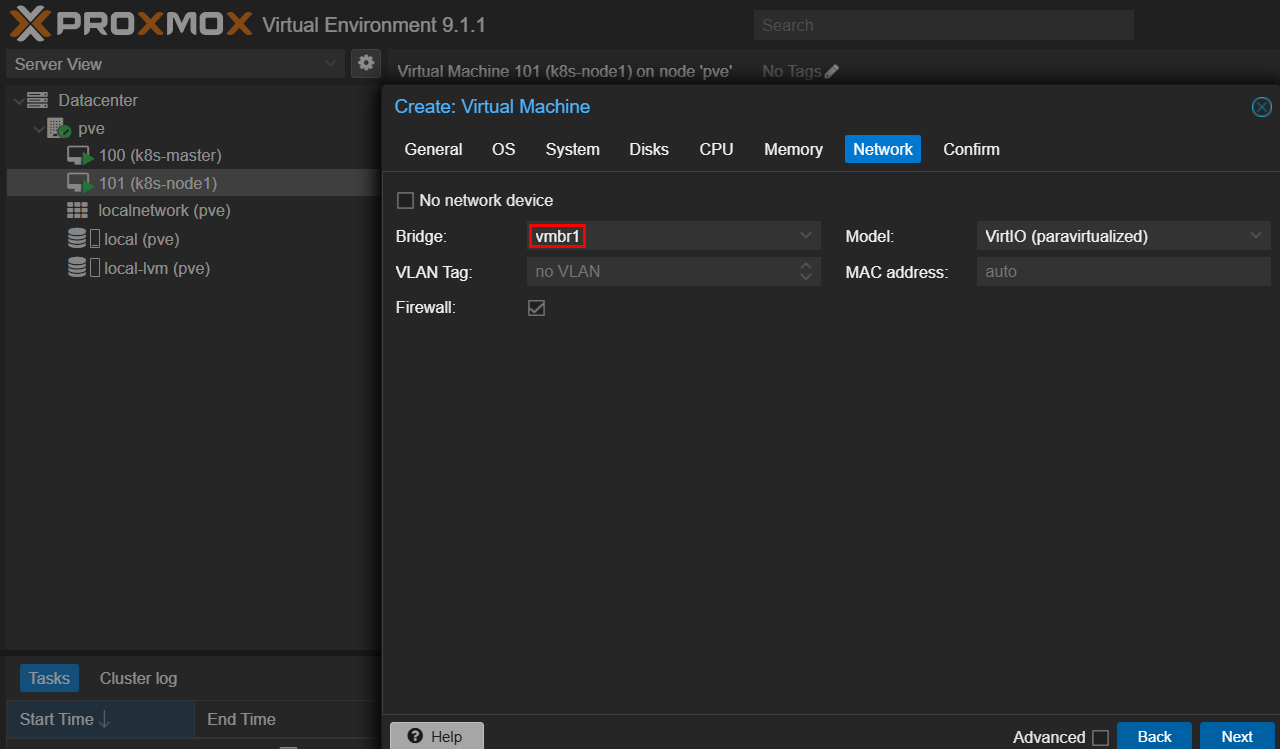Switch to the System tab
1280x749 pixels.
point(573,149)
